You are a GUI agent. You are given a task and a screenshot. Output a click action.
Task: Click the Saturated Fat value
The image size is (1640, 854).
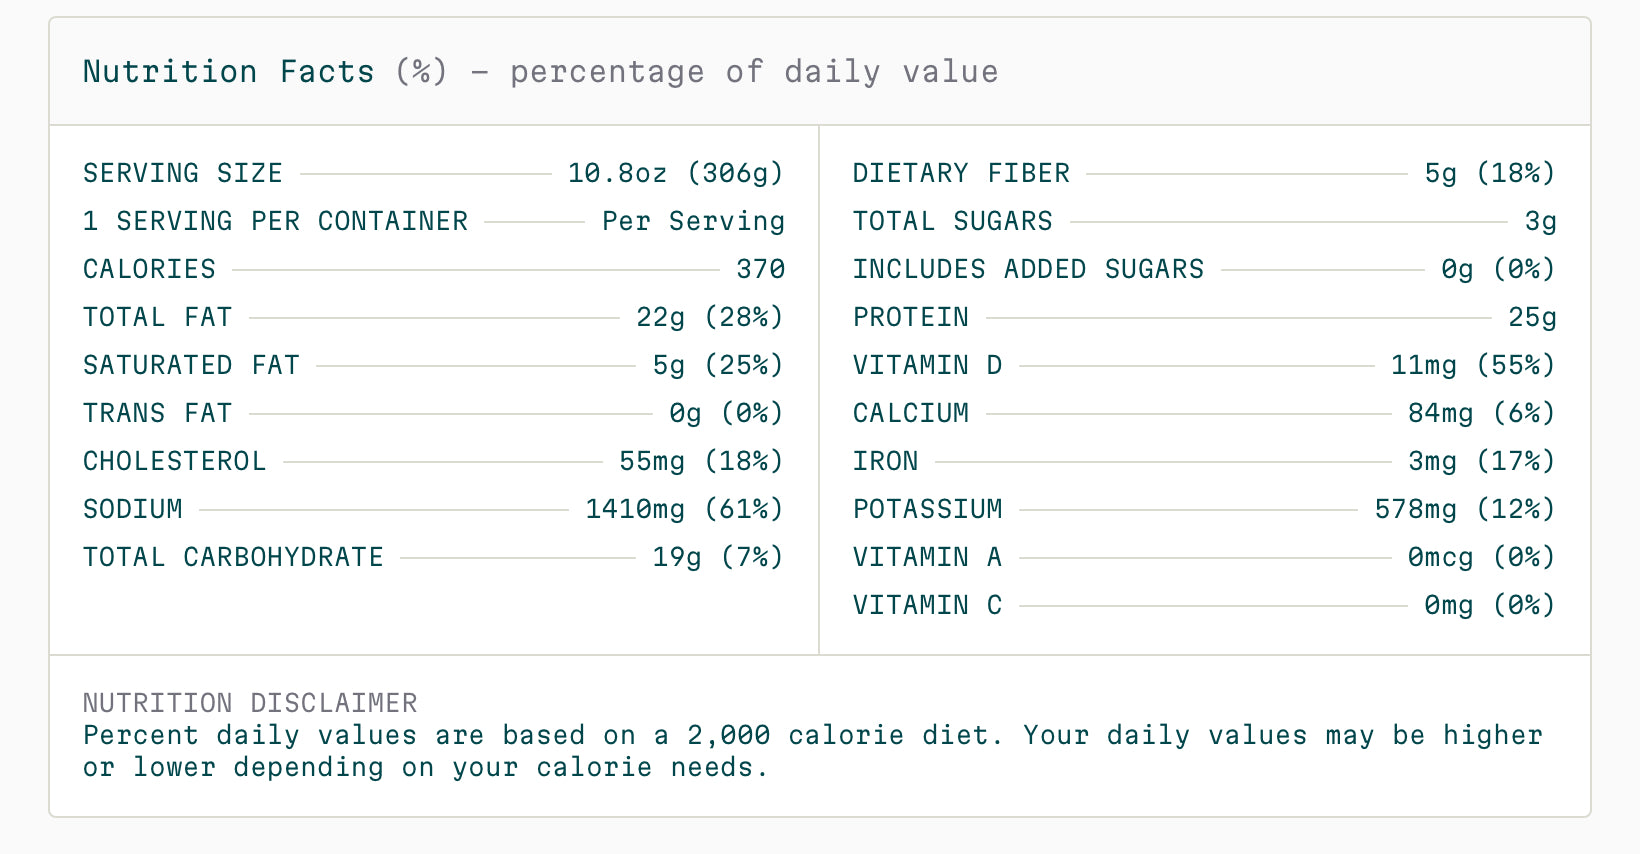click(x=718, y=365)
